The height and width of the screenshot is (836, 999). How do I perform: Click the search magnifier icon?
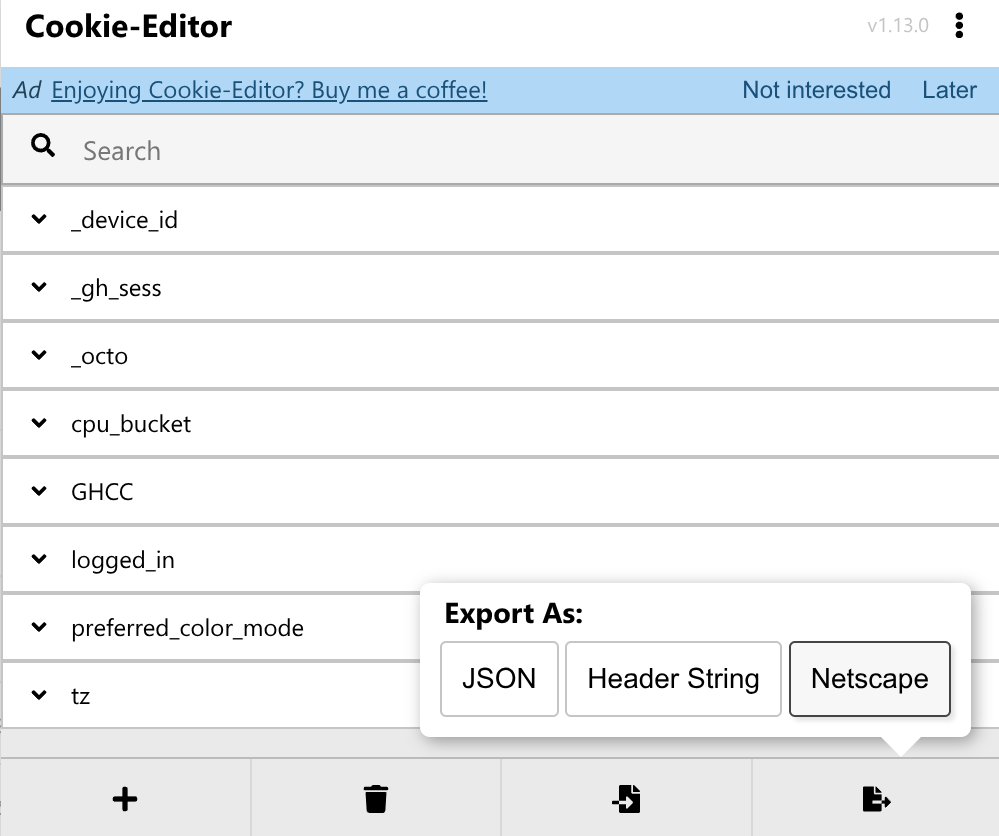tap(43, 146)
